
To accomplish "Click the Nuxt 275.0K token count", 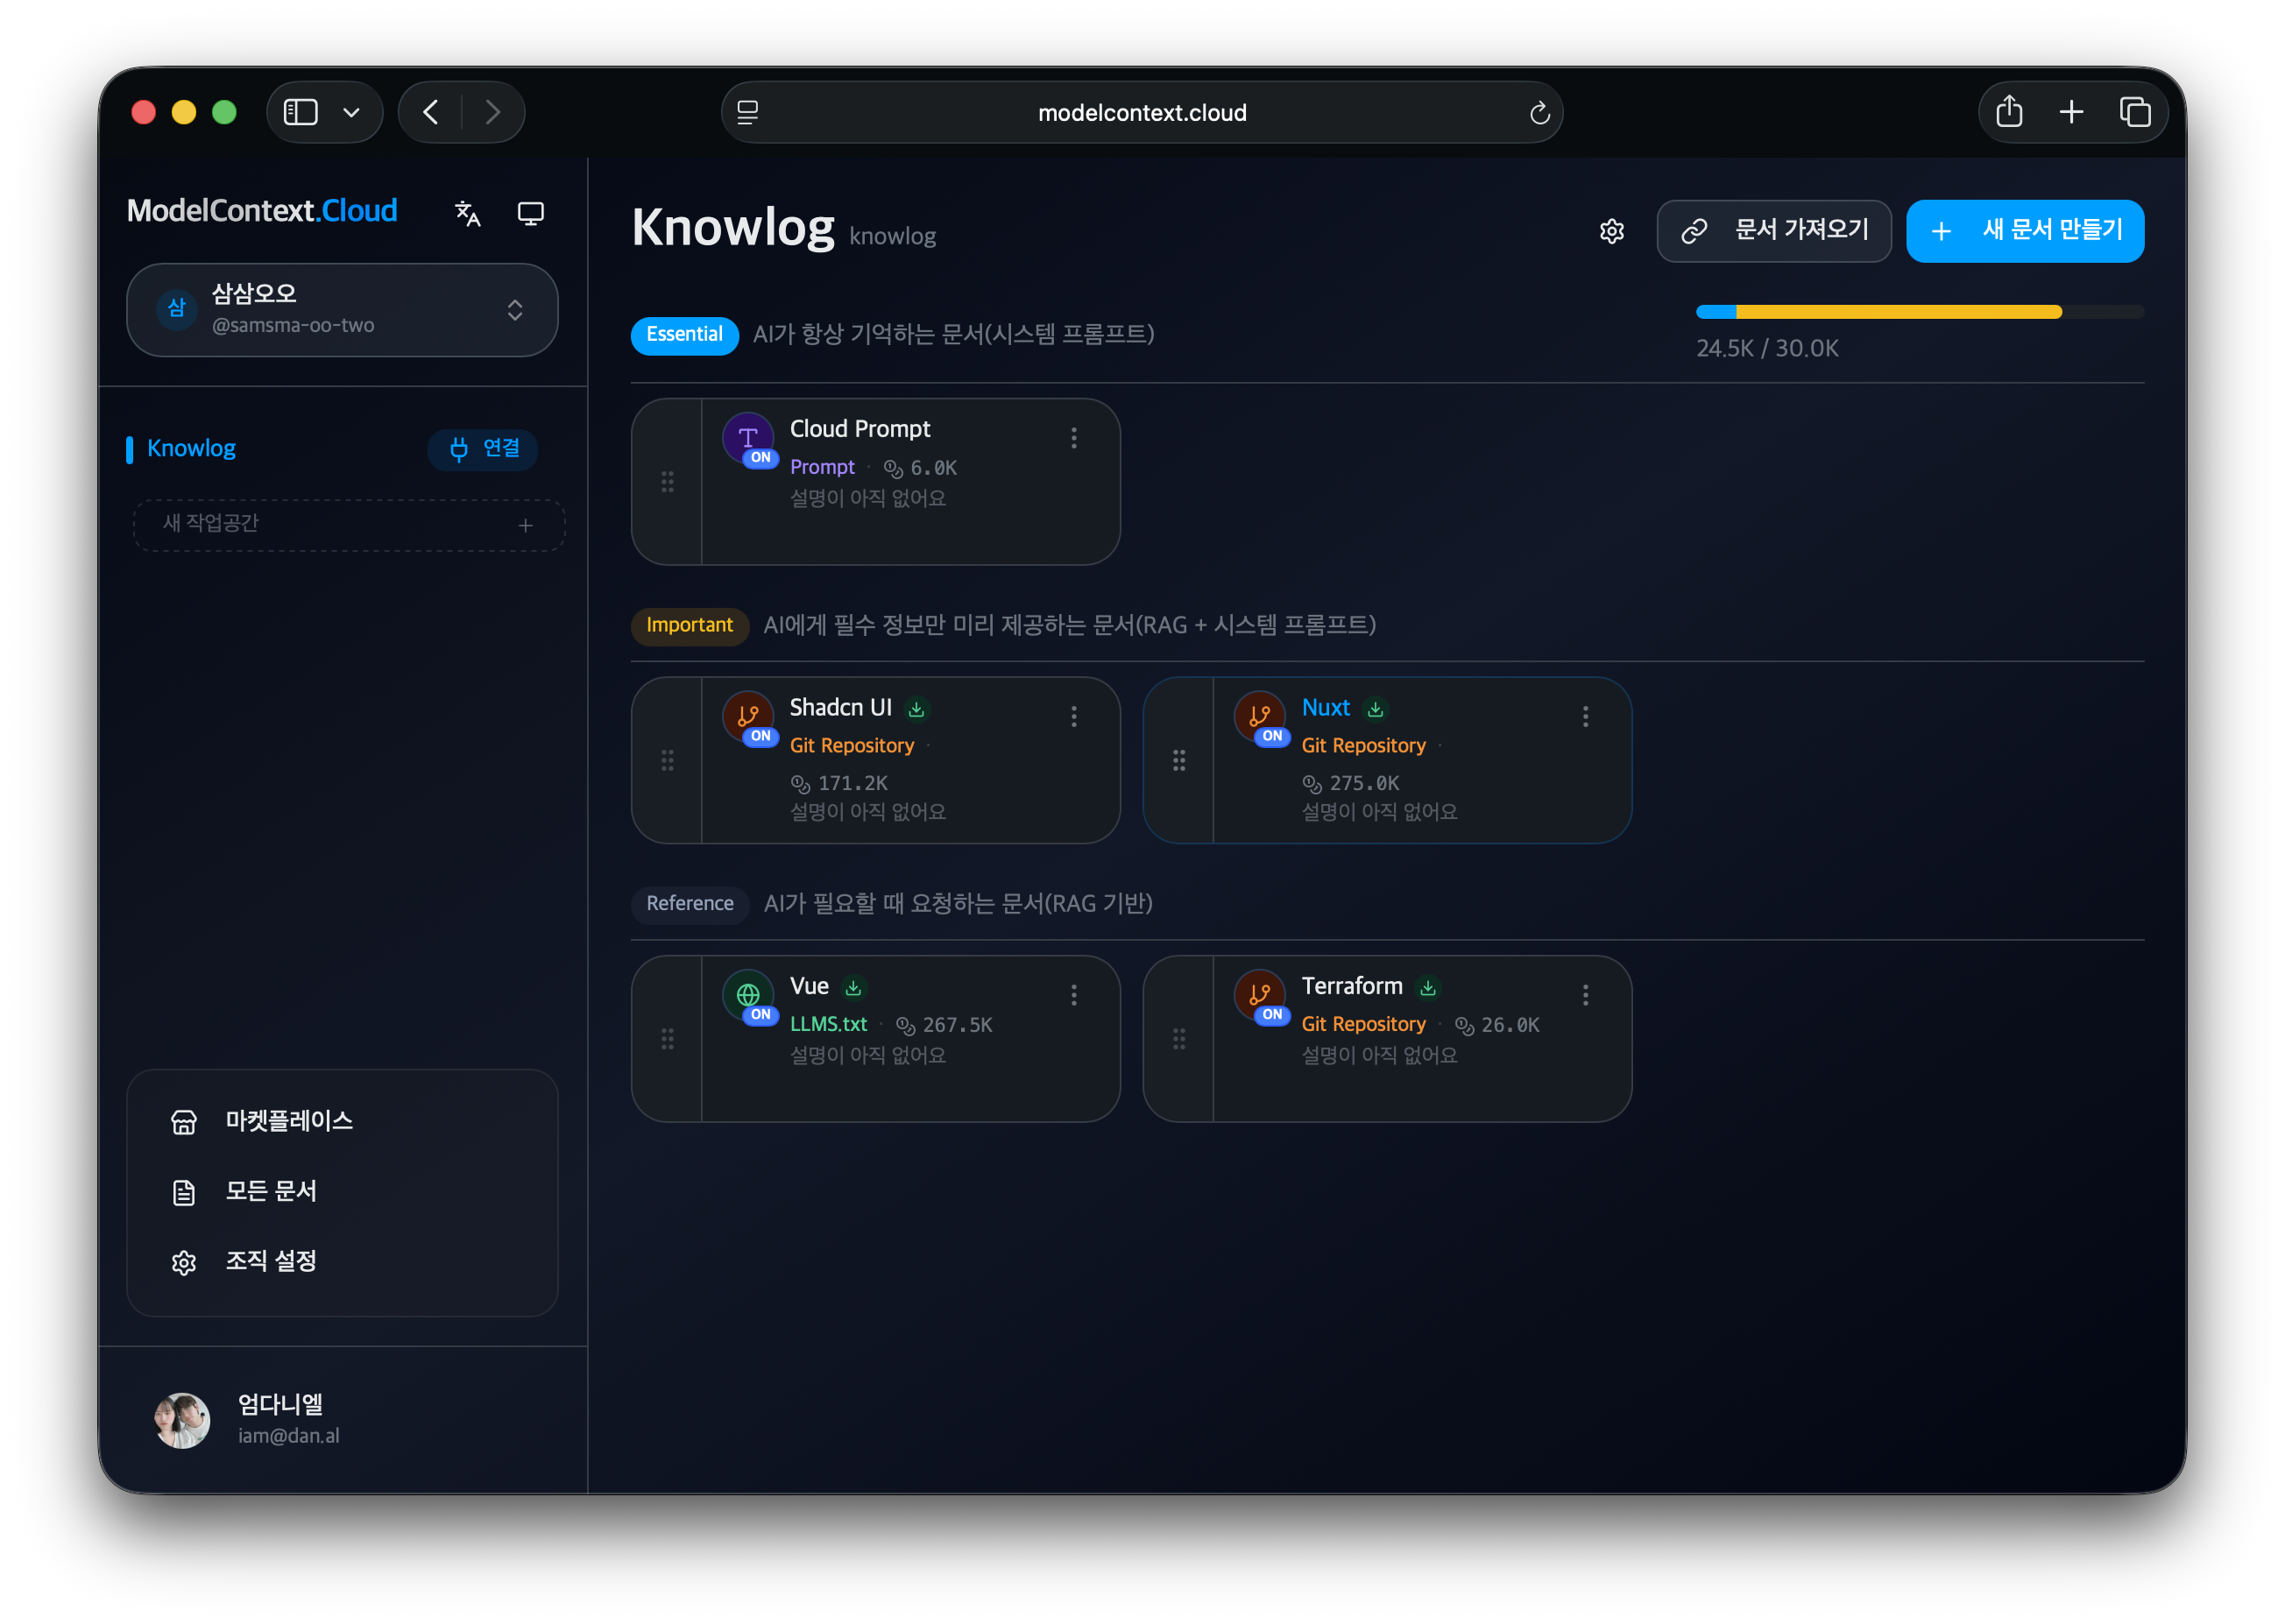I will tap(1351, 783).
